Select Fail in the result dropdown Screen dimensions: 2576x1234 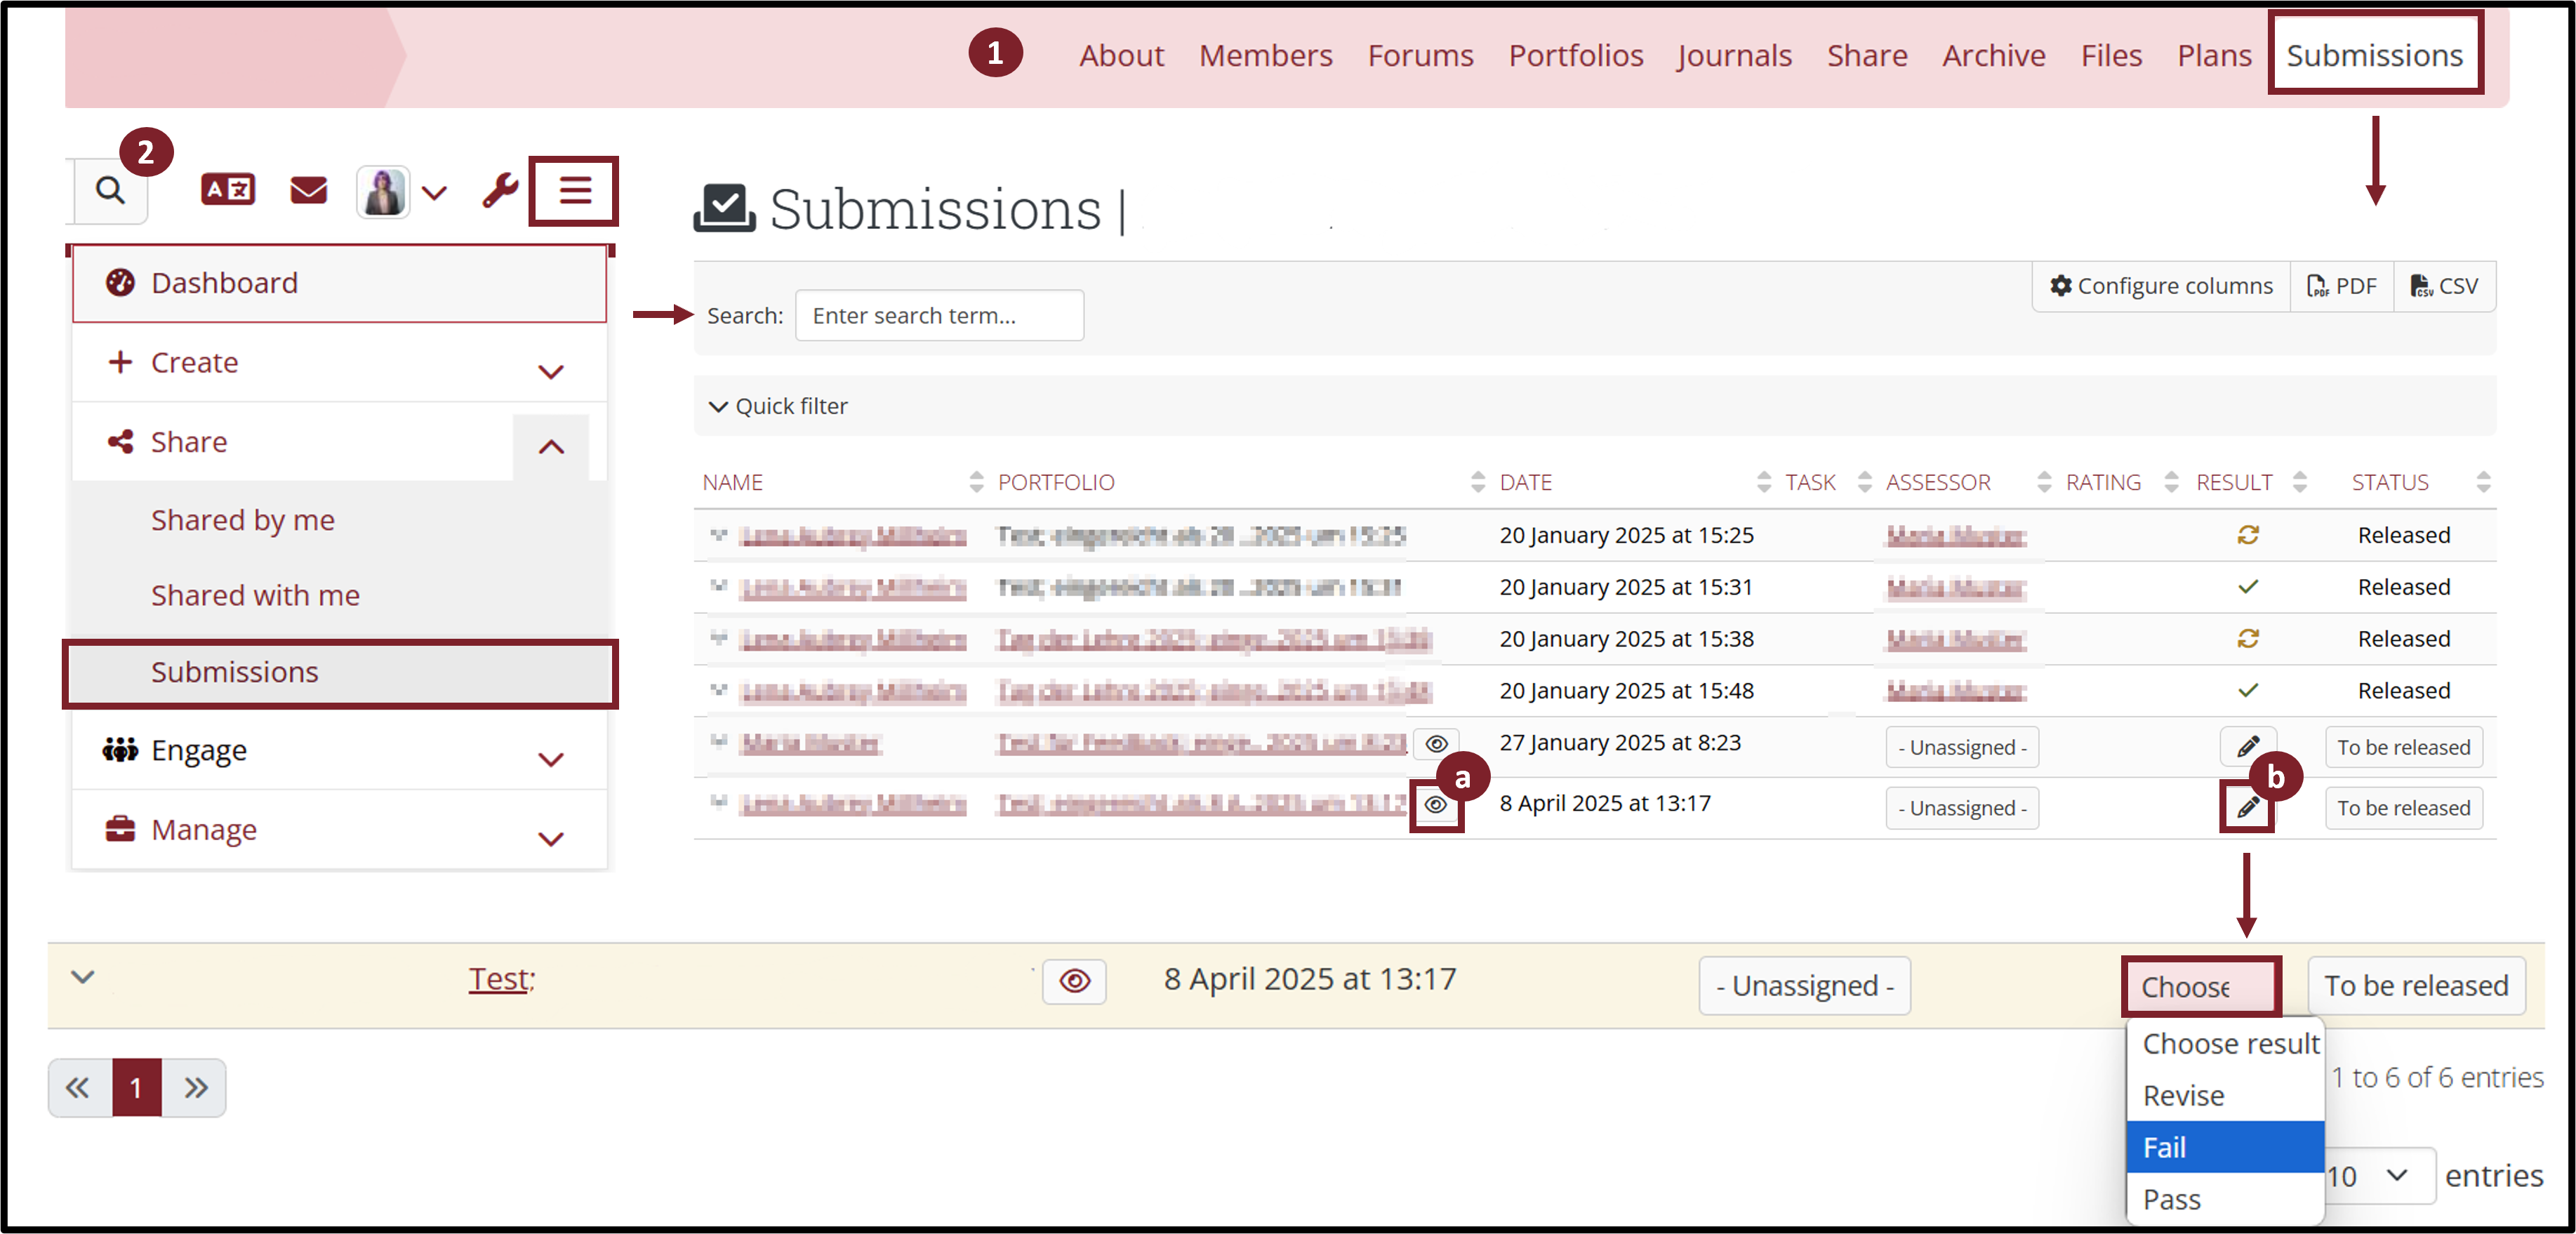pyautogui.click(x=2224, y=1147)
